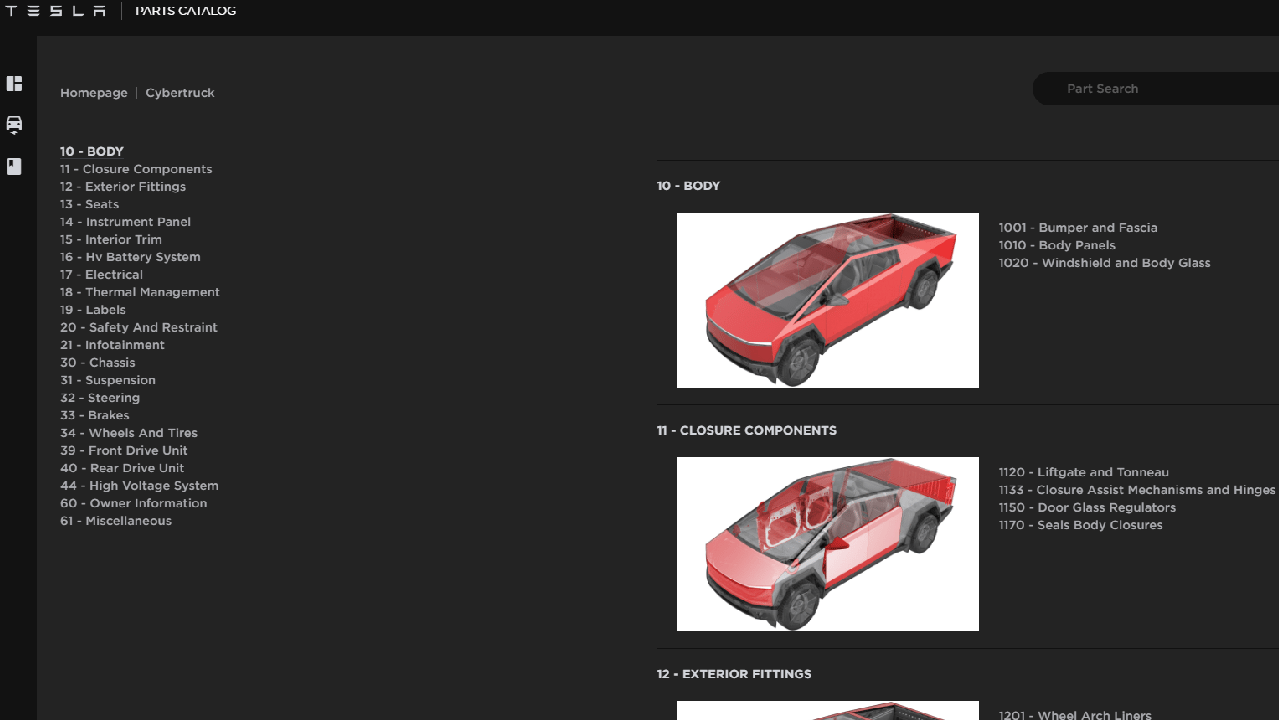The width and height of the screenshot is (1279, 720).
Task: Select 13 - Seats category
Action: pyautogui.click(x=90, y=204)
